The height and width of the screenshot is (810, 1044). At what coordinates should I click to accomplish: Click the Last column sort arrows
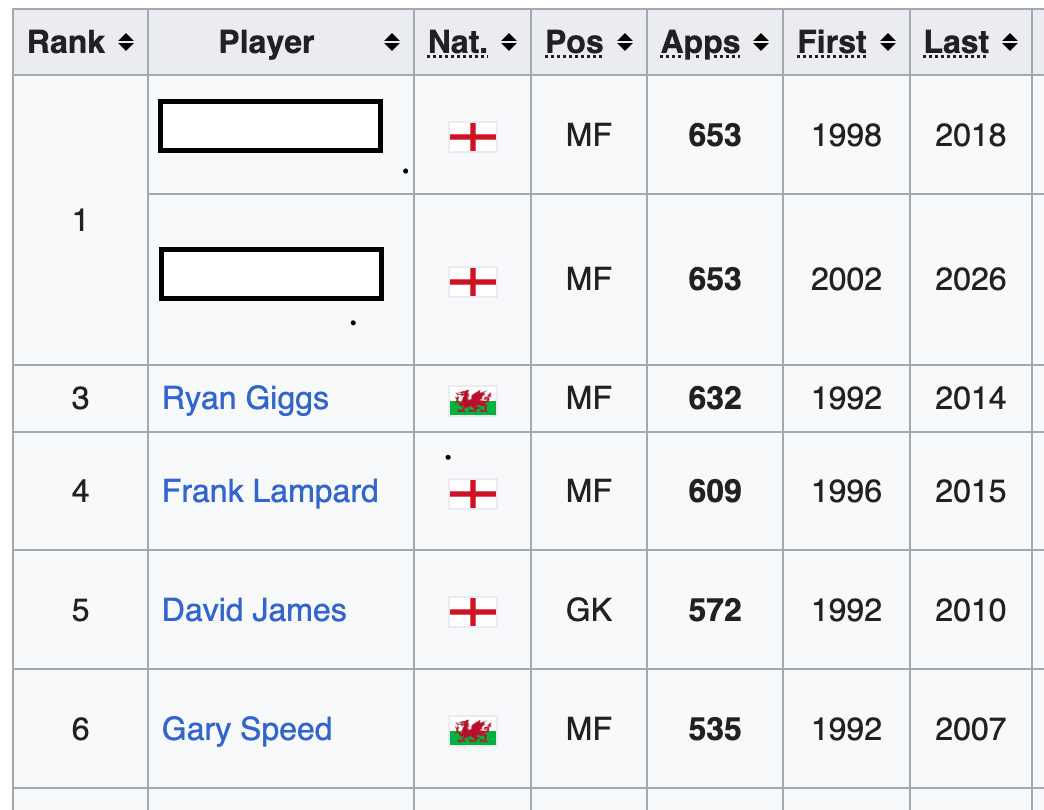(x=1010, y=43)
